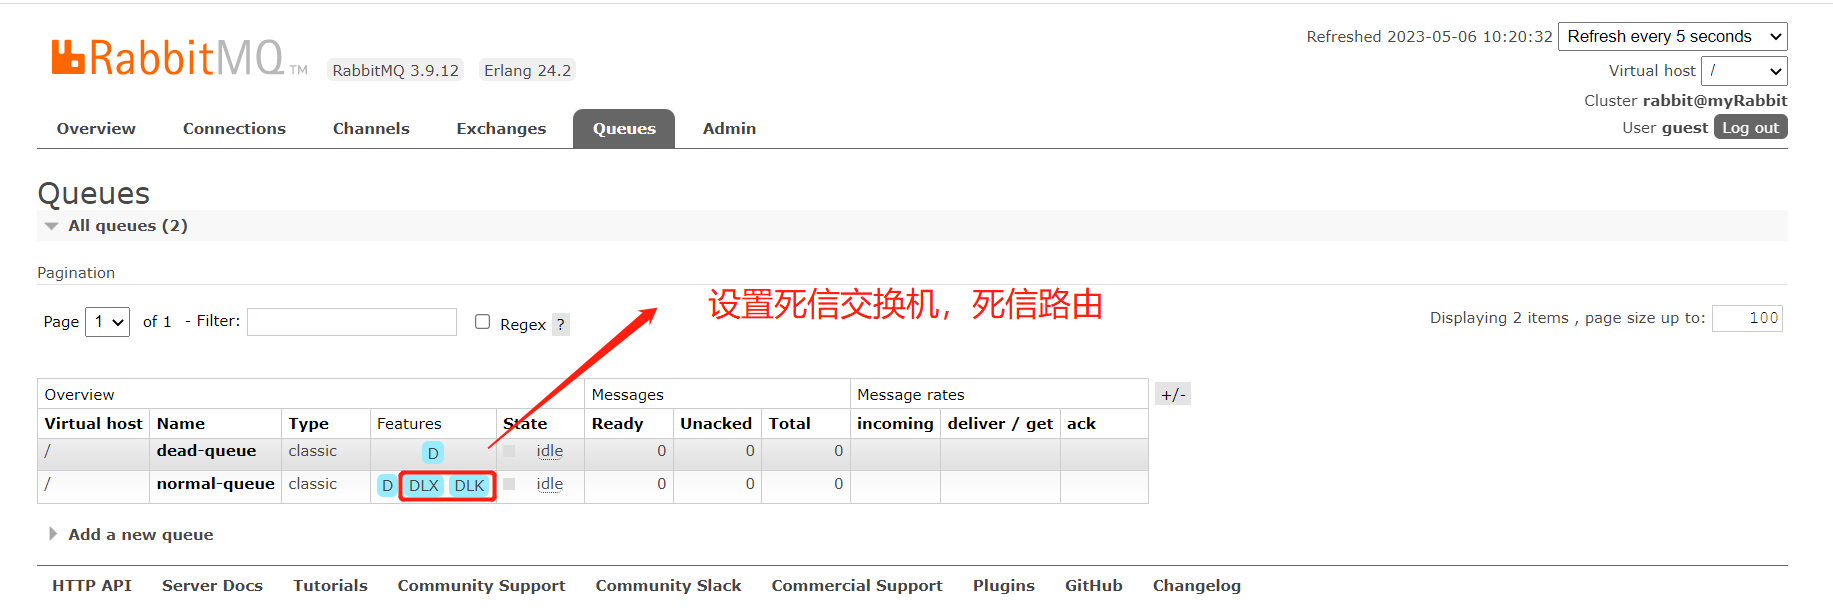The height and width of the screenshot is (613, 1833).
Task: Click the queue Filter text field
Action: point(352,322)
